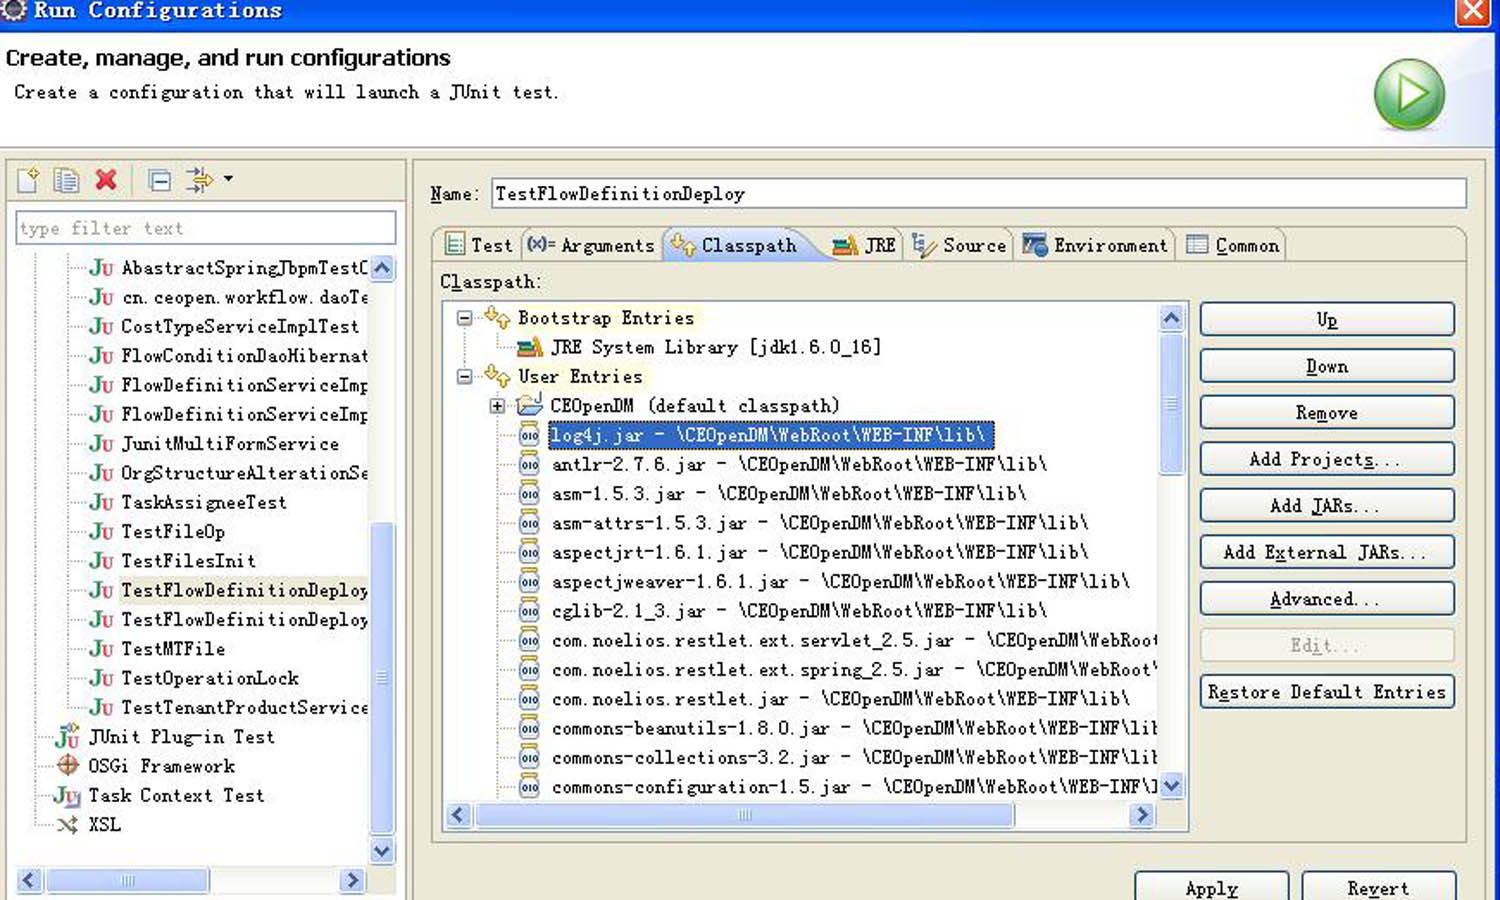Collapse all configurations in the tree
The height and width of the screenshot is (900, 1500).
pos(159,180)
